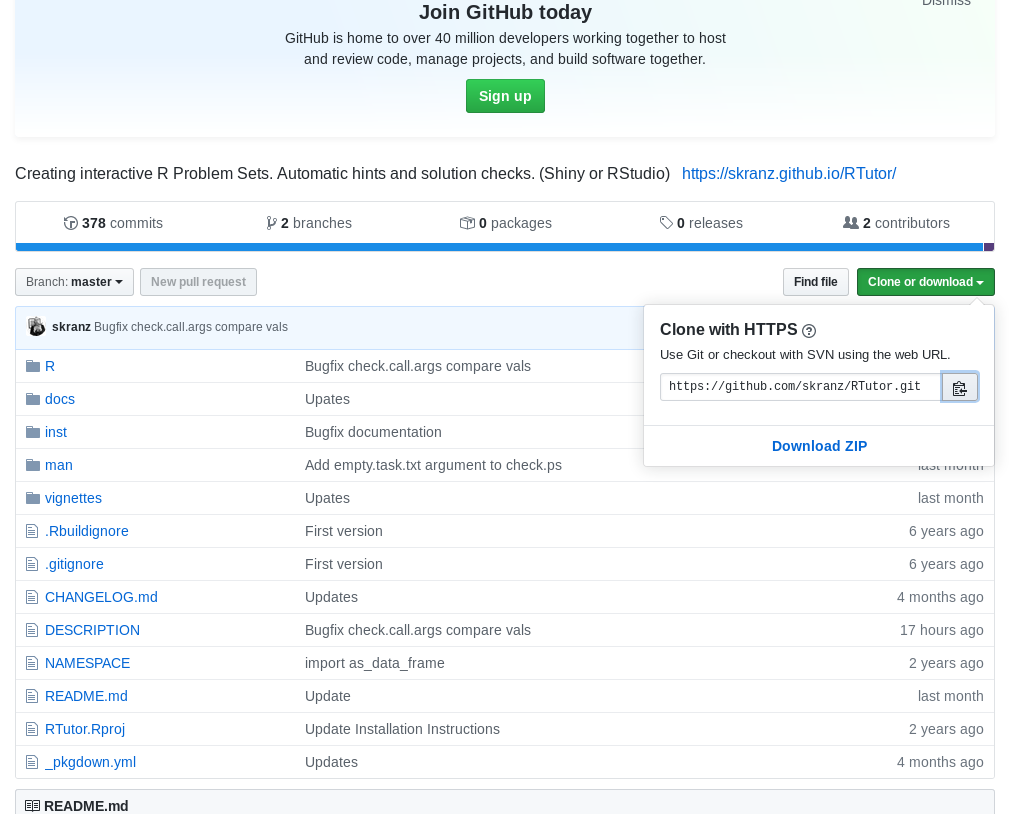
Task: Open Branch: master dropdown
Action: (75, 282)
